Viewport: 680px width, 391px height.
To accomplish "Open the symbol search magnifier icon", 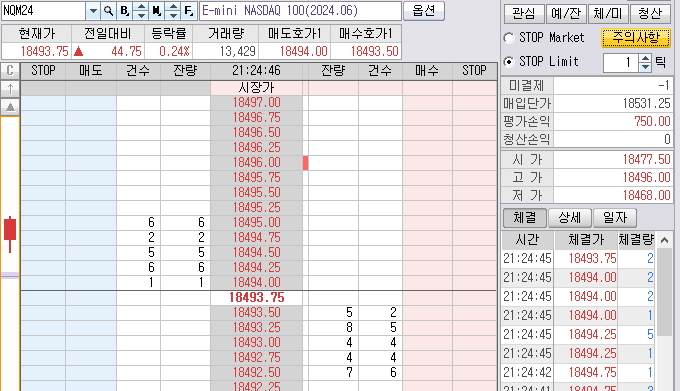I will coord(108,11).
